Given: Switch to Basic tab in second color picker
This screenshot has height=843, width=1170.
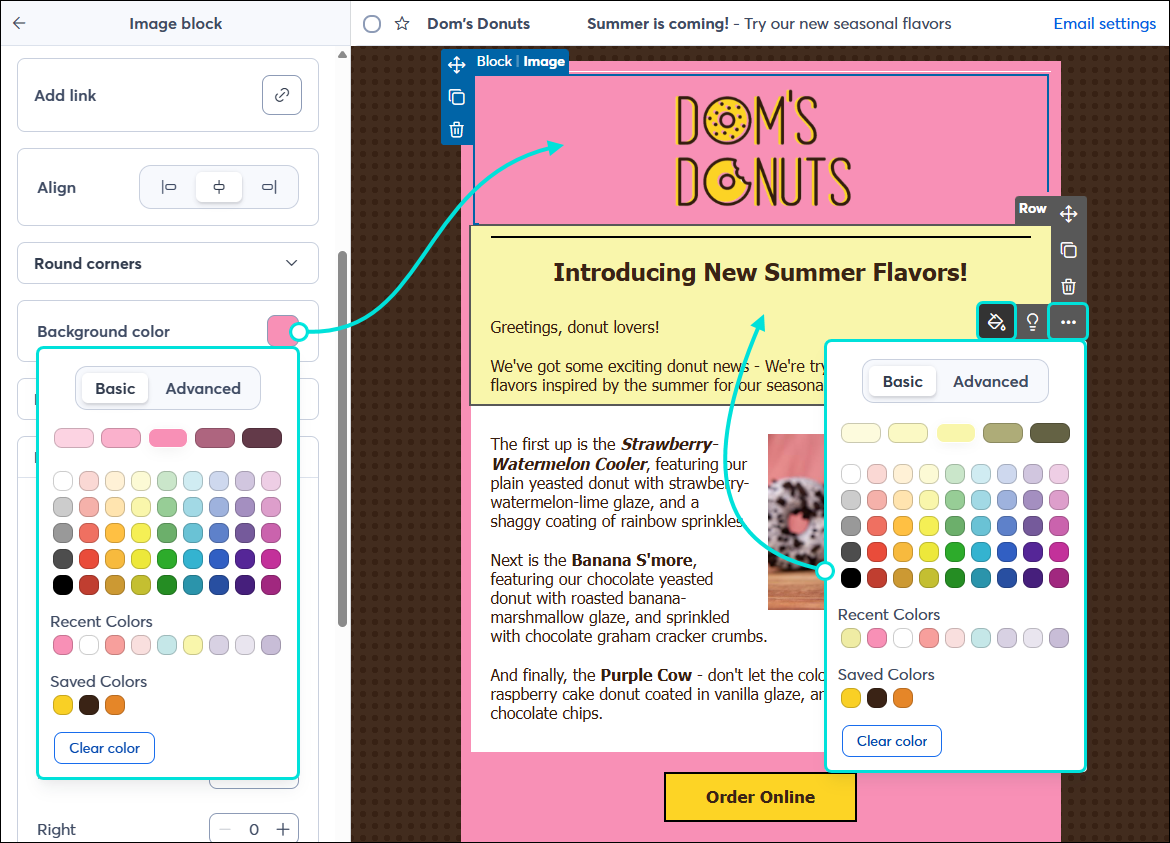Looking at the screenshot, I should pyautogui.click(x=903, y=381).
